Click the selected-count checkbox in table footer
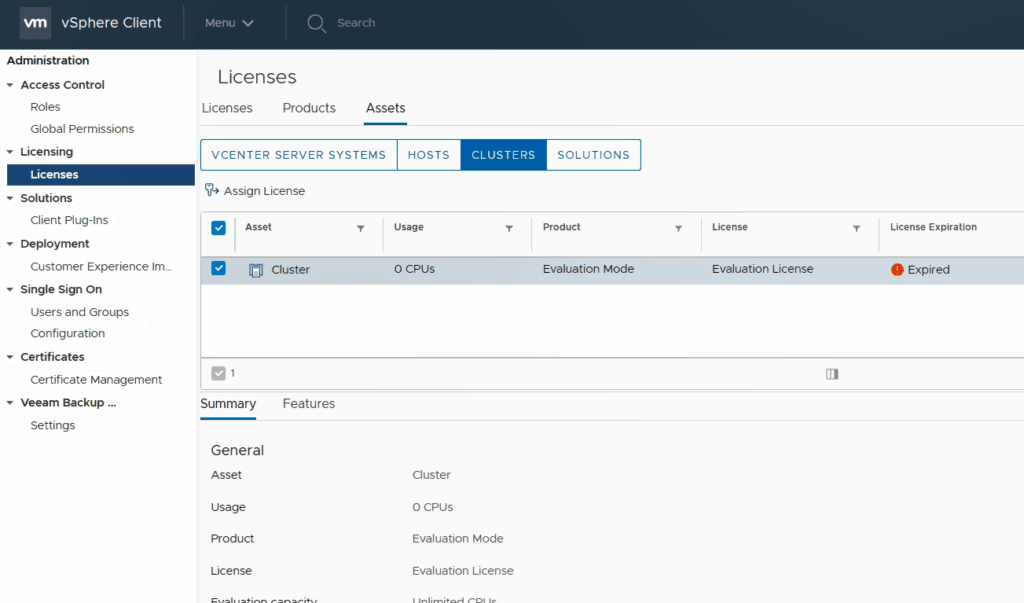Image resolution: width=1024 pixels, height=603 pixels. pos(218,373)
